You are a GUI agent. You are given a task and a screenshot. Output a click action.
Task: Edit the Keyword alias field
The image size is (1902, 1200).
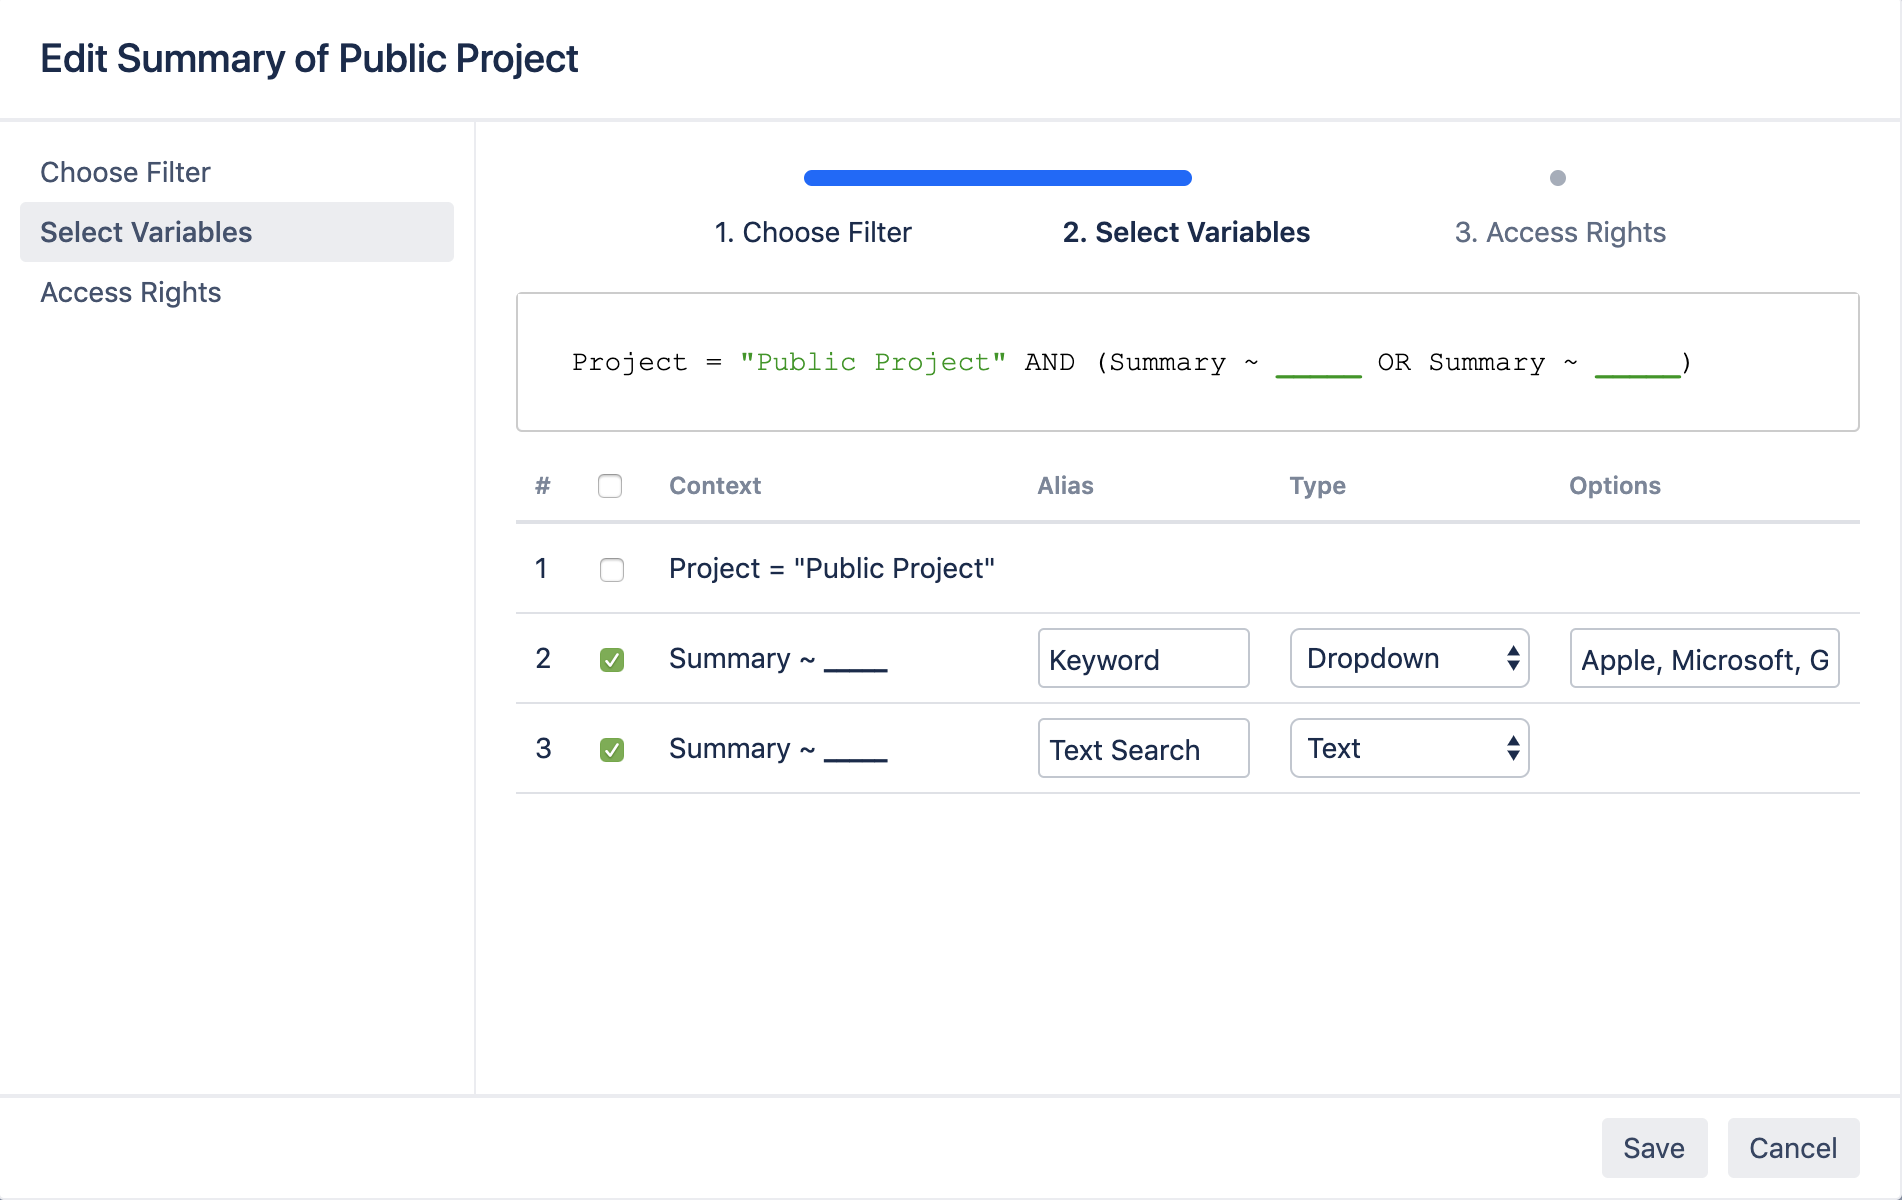[x=1143, y=659]
